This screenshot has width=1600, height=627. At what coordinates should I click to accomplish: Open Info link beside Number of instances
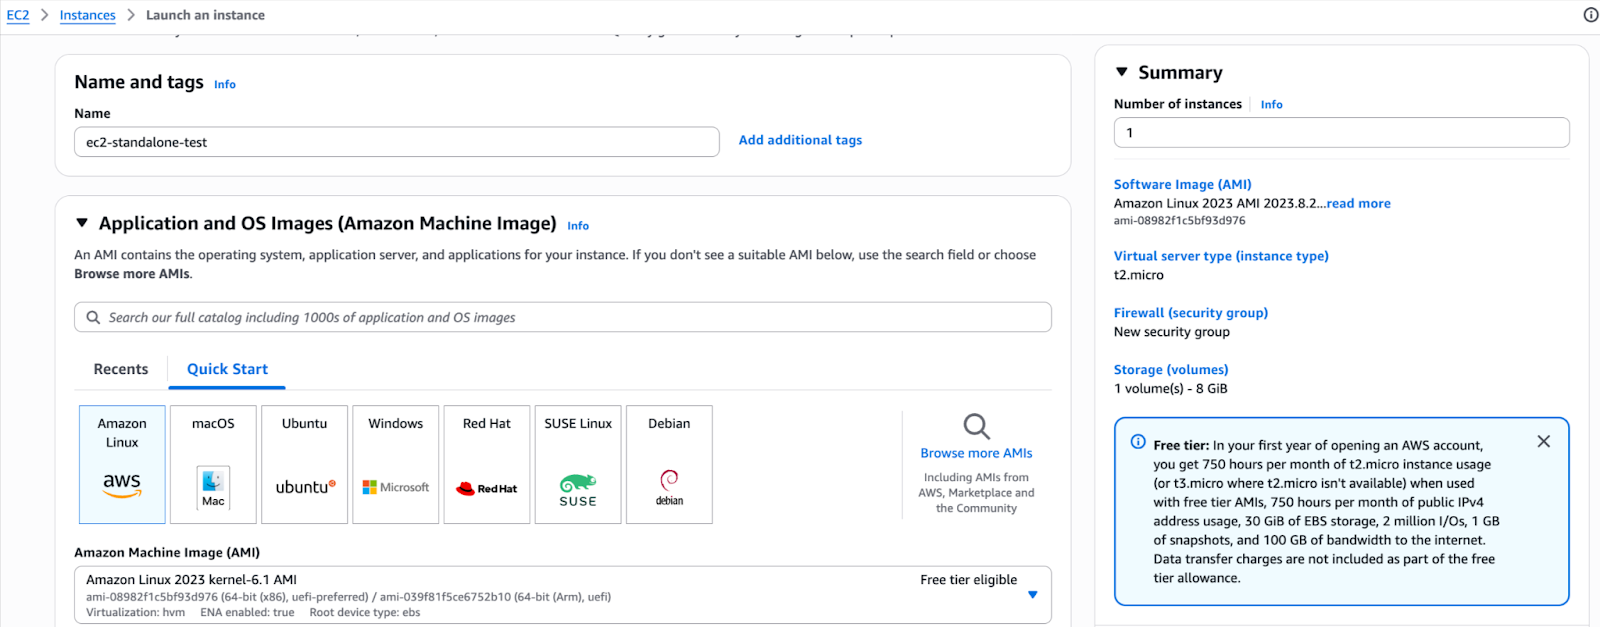(1272, 104)
